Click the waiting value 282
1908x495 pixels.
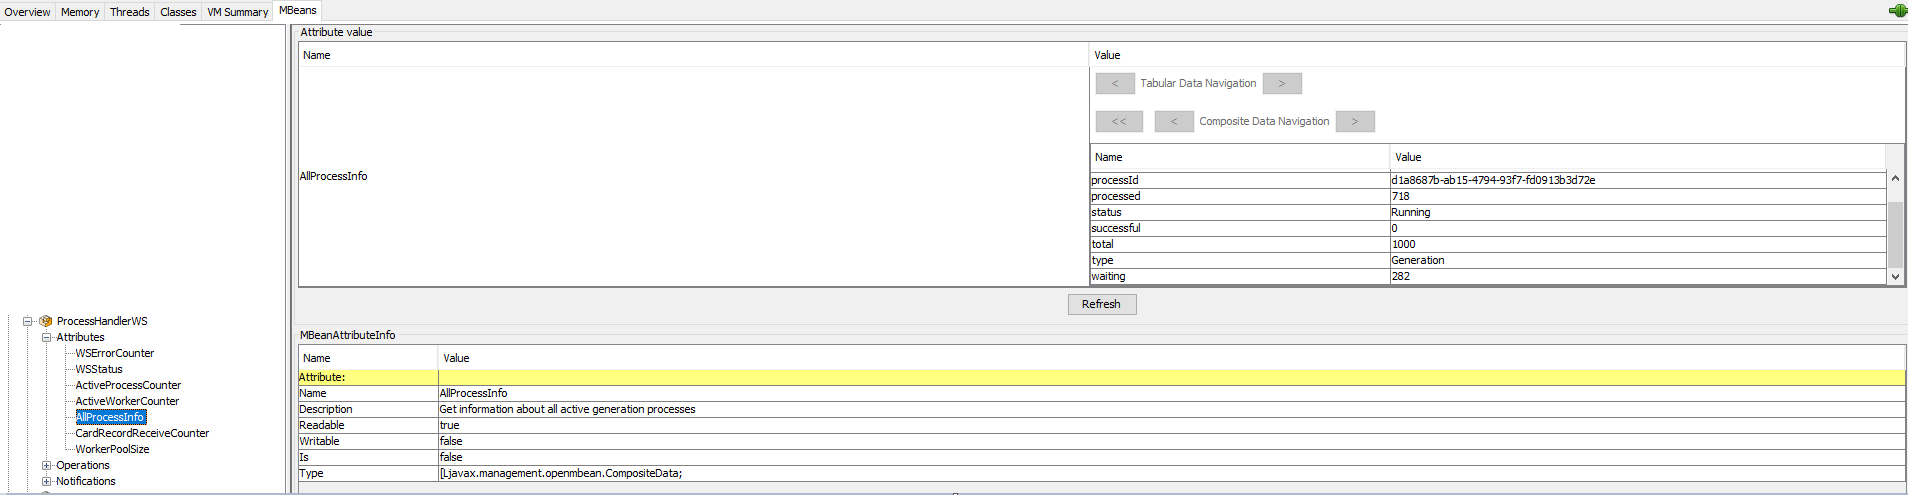1637,276
